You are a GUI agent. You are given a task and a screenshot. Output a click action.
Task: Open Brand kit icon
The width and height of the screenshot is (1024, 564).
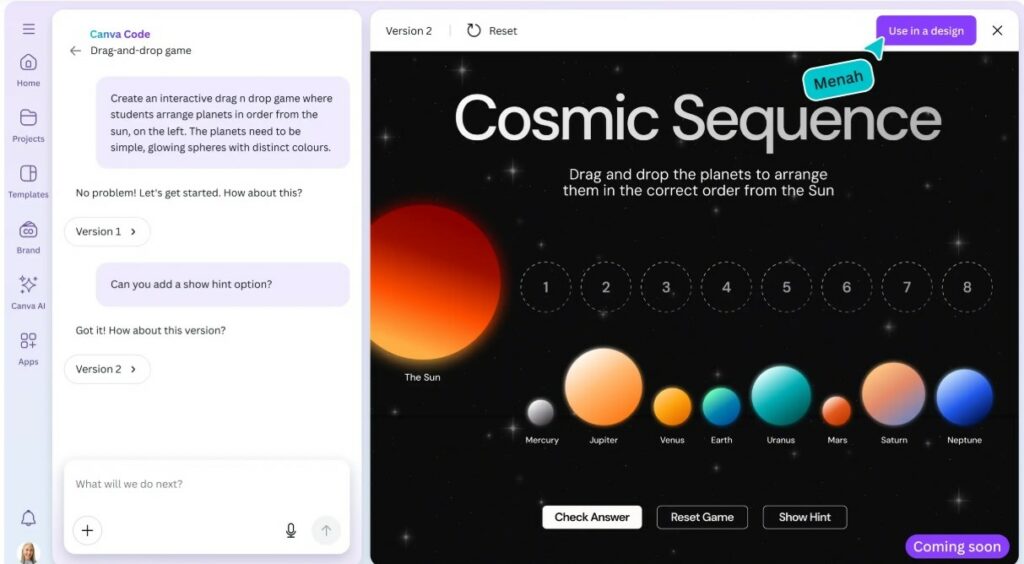[28, 230]
